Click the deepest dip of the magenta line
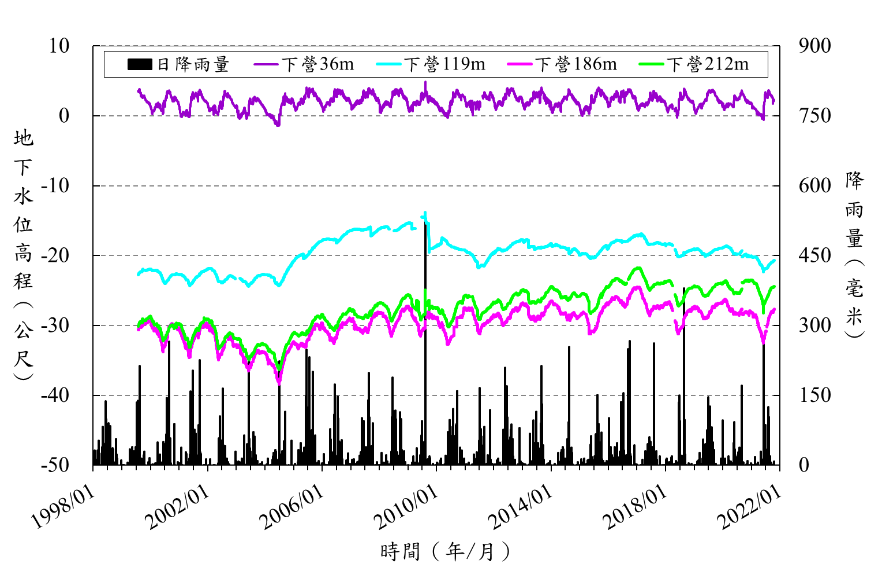882x578 pixels. [279, 382]
